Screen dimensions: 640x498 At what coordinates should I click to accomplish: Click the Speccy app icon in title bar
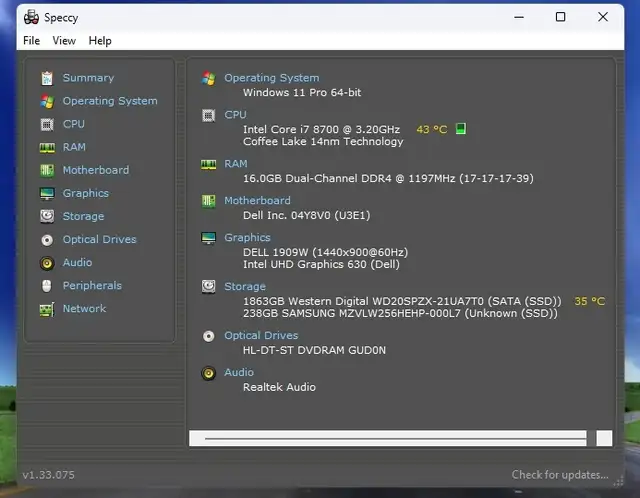[x=31, y=17]
